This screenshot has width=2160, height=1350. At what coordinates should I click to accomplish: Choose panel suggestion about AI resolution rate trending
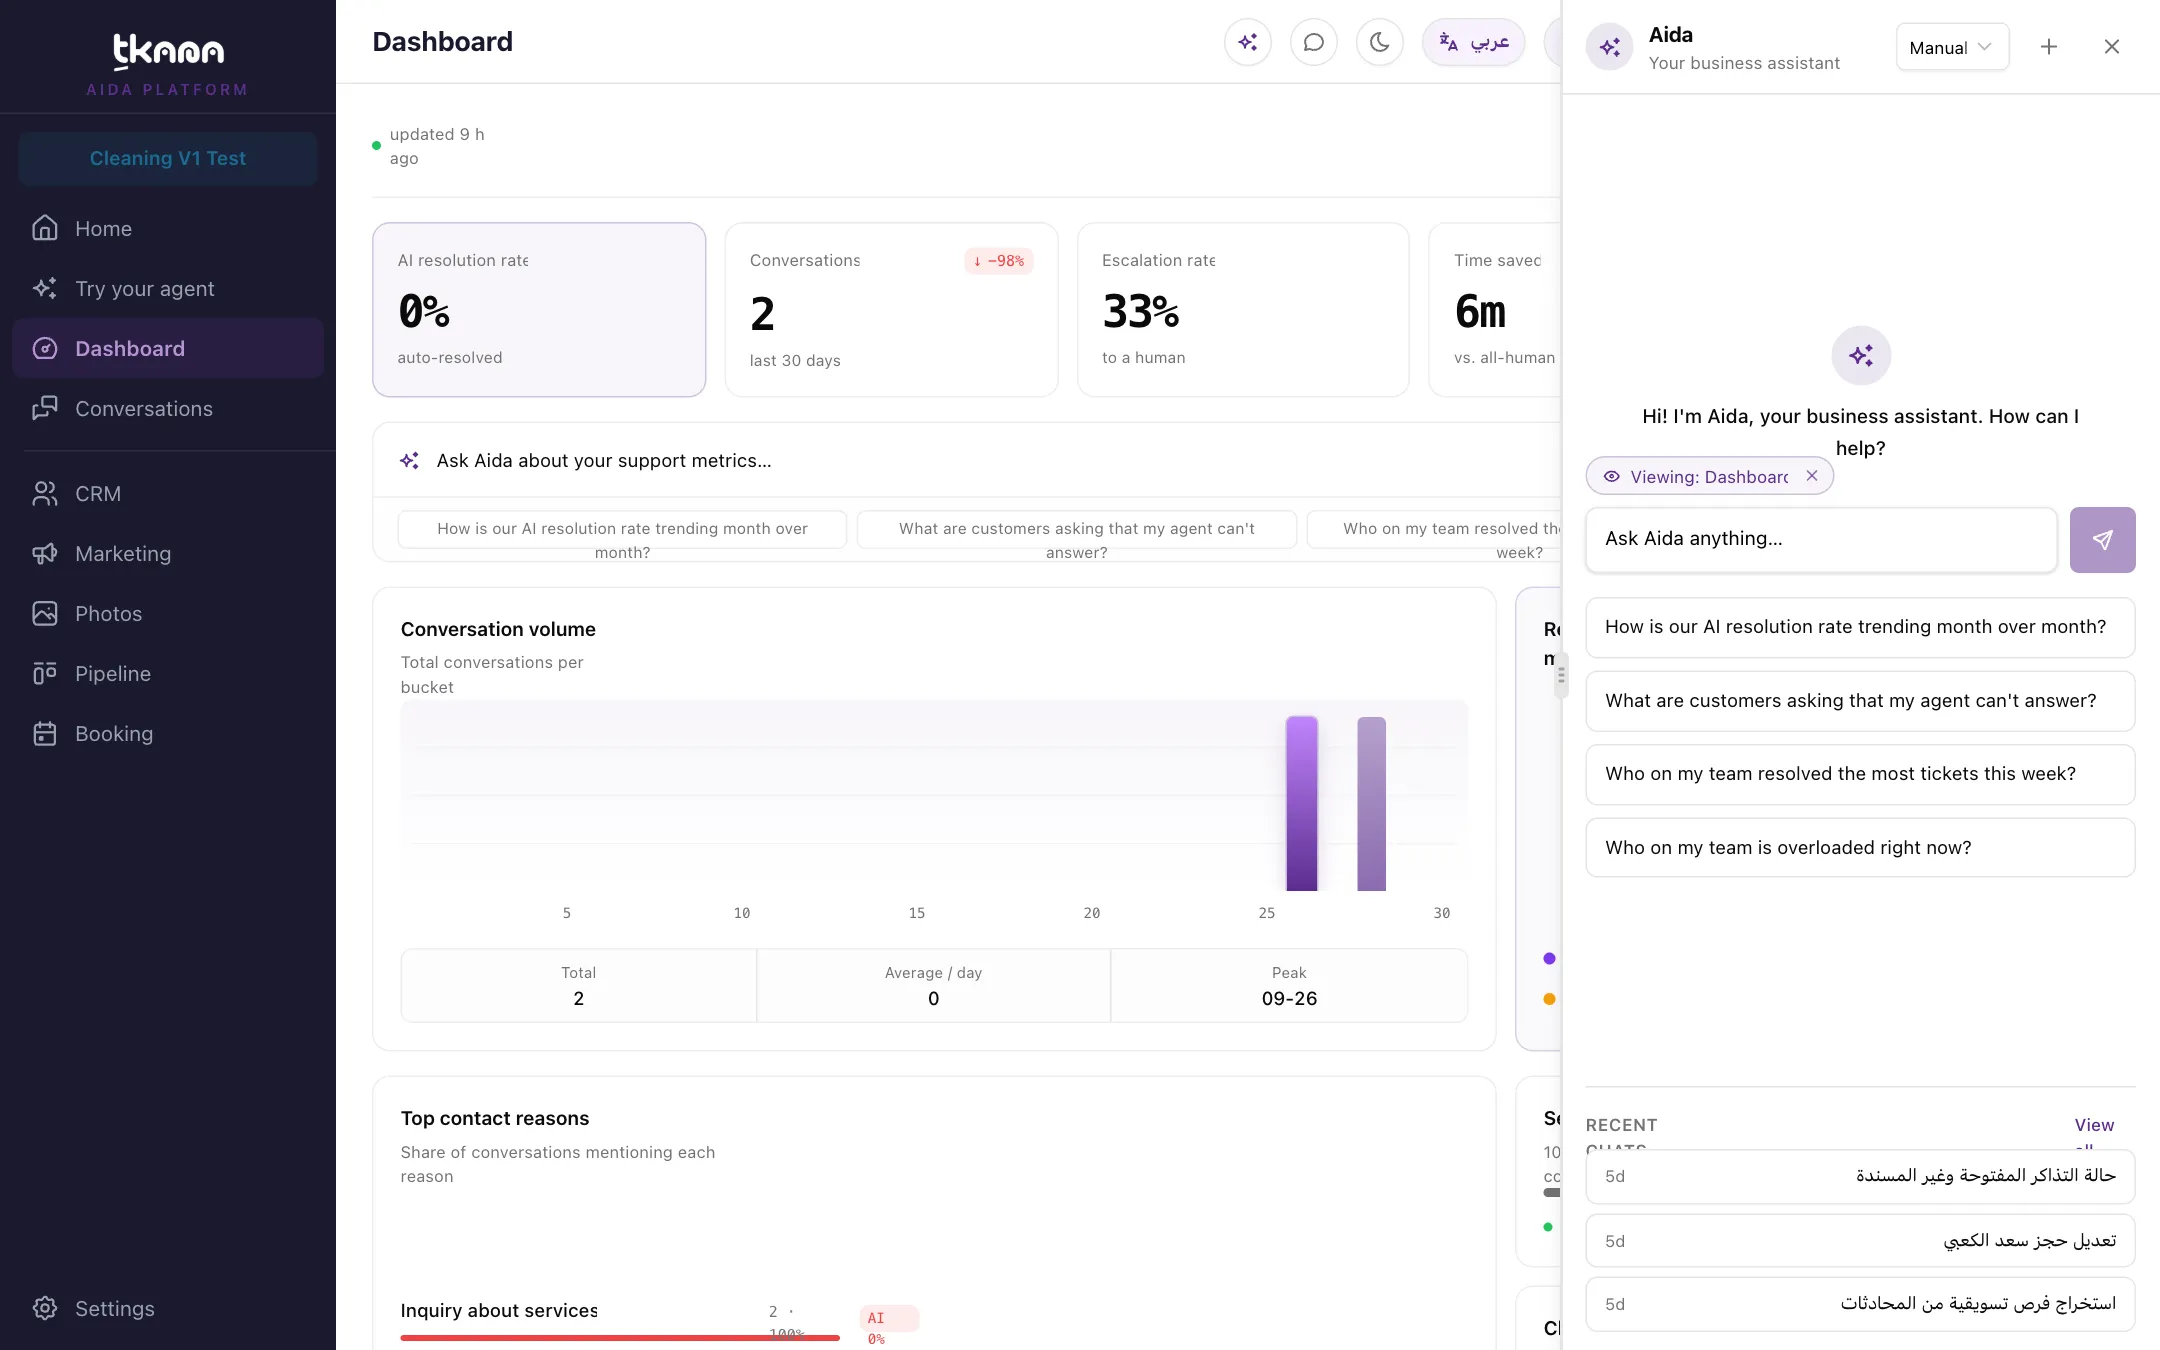[1860, 627]
